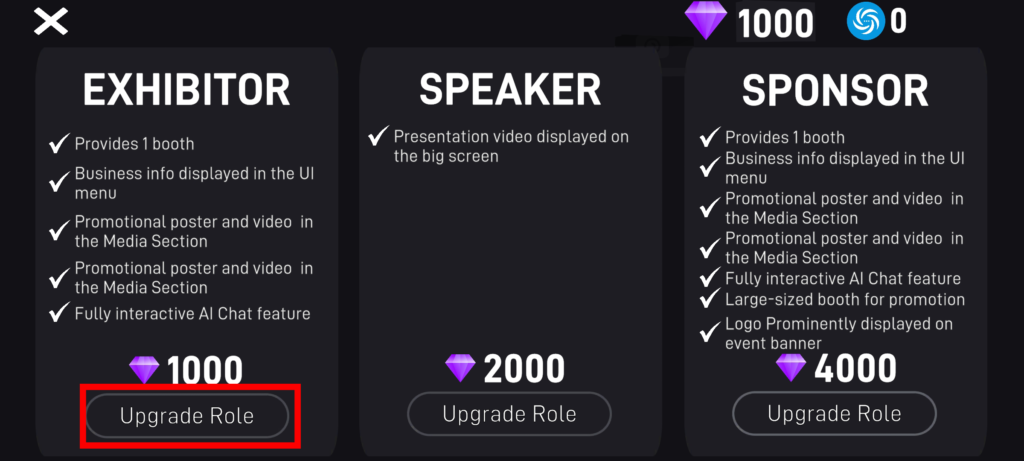The height and width of the screenshot is (461, 1024).
Task: Click the purple gem currency icon at top
Action: coord(705,22)
